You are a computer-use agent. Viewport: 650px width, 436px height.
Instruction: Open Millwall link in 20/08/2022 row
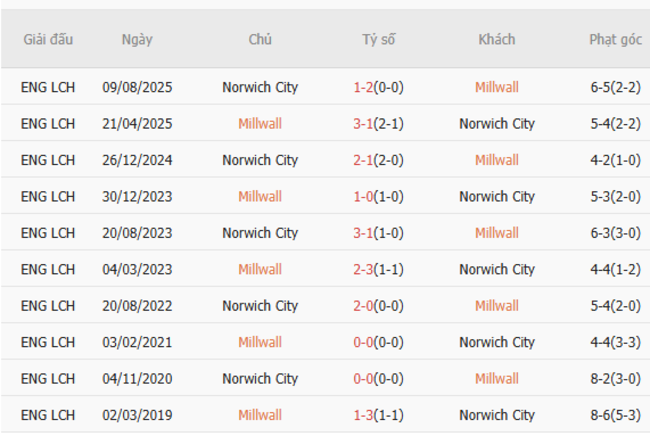click(497, 306)
